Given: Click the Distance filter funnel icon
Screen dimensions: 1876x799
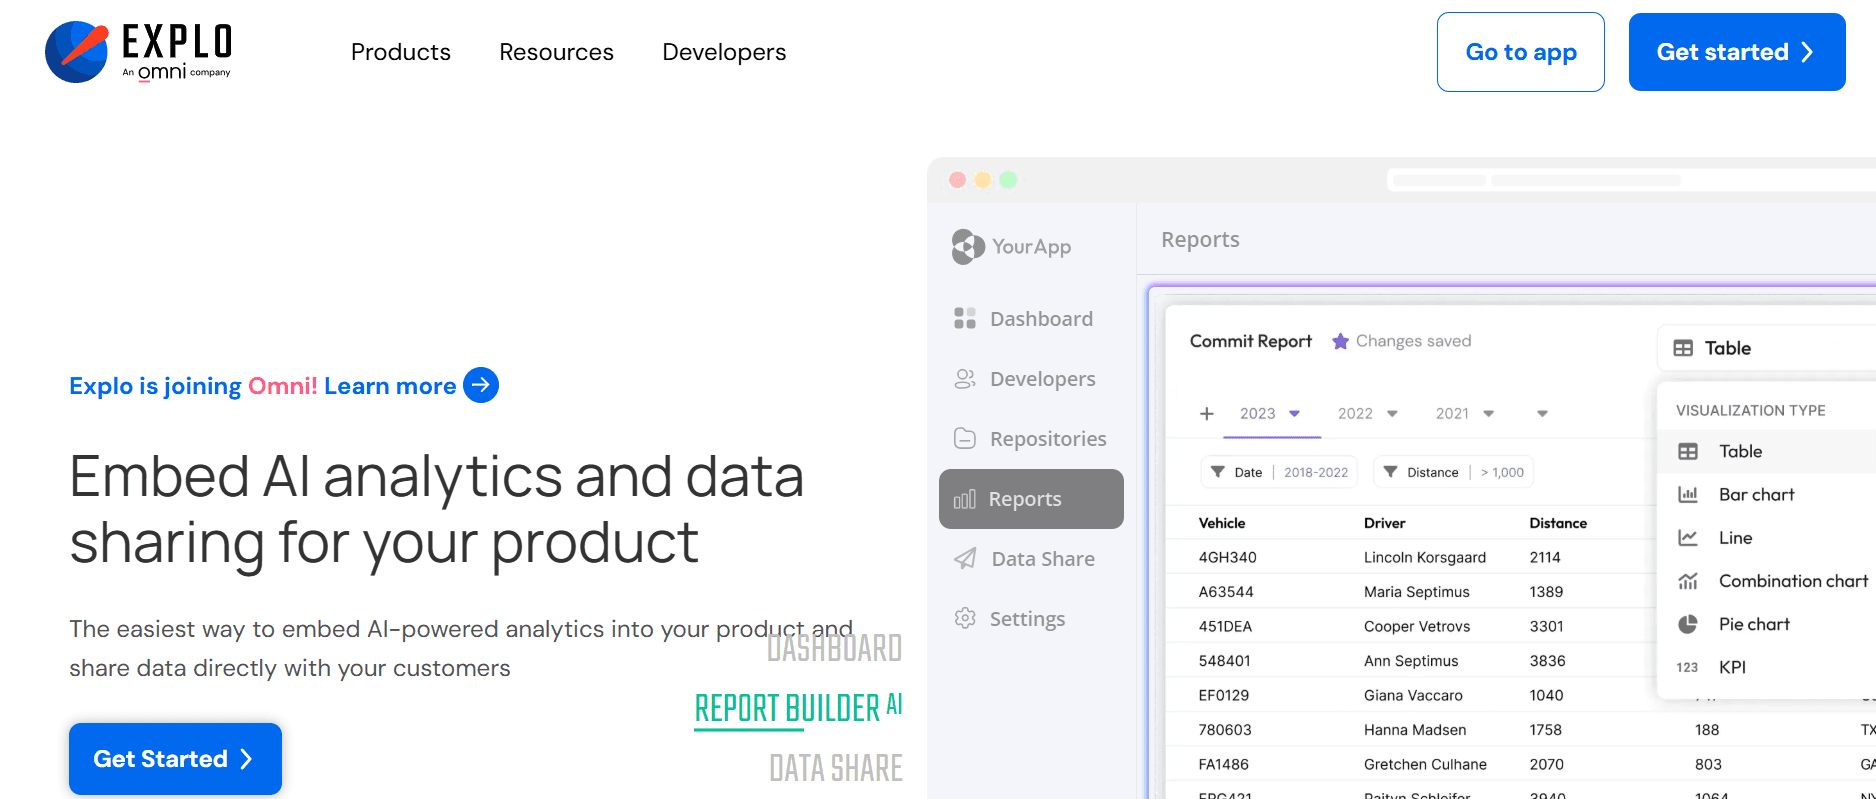Looking at the screenshot, I should (1390, 472).
